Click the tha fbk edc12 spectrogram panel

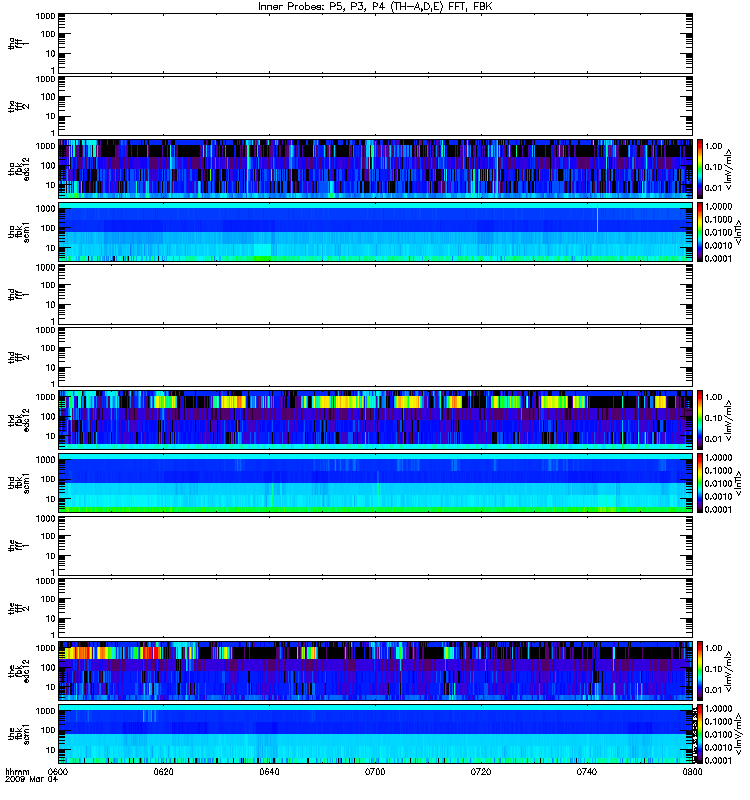(376, 169)
